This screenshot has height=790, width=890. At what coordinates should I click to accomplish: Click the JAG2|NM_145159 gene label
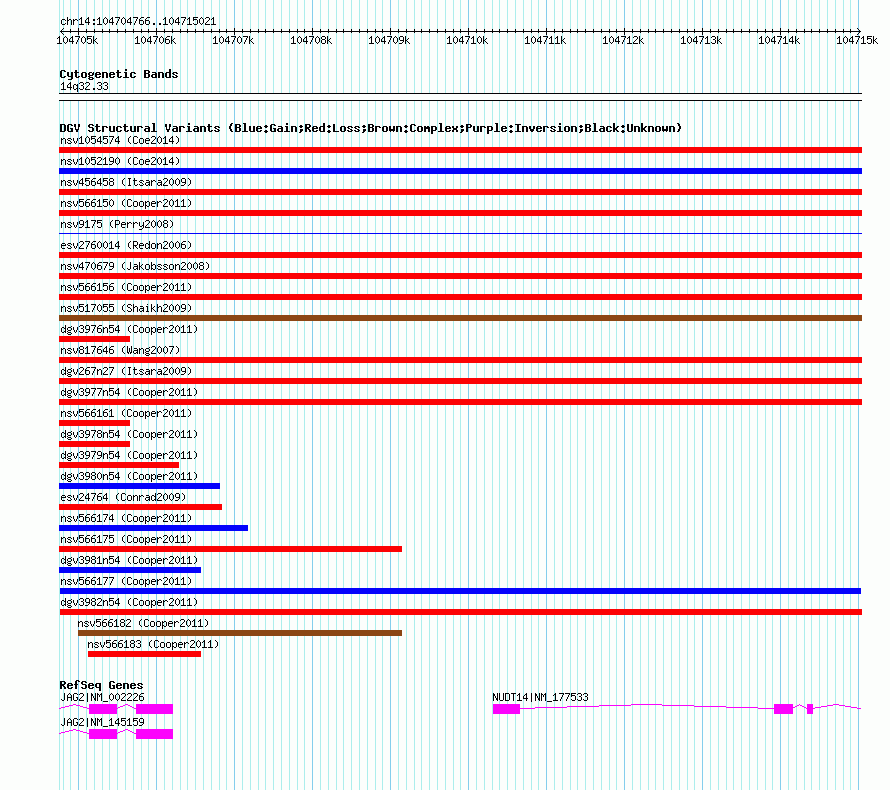coord(102,722)
